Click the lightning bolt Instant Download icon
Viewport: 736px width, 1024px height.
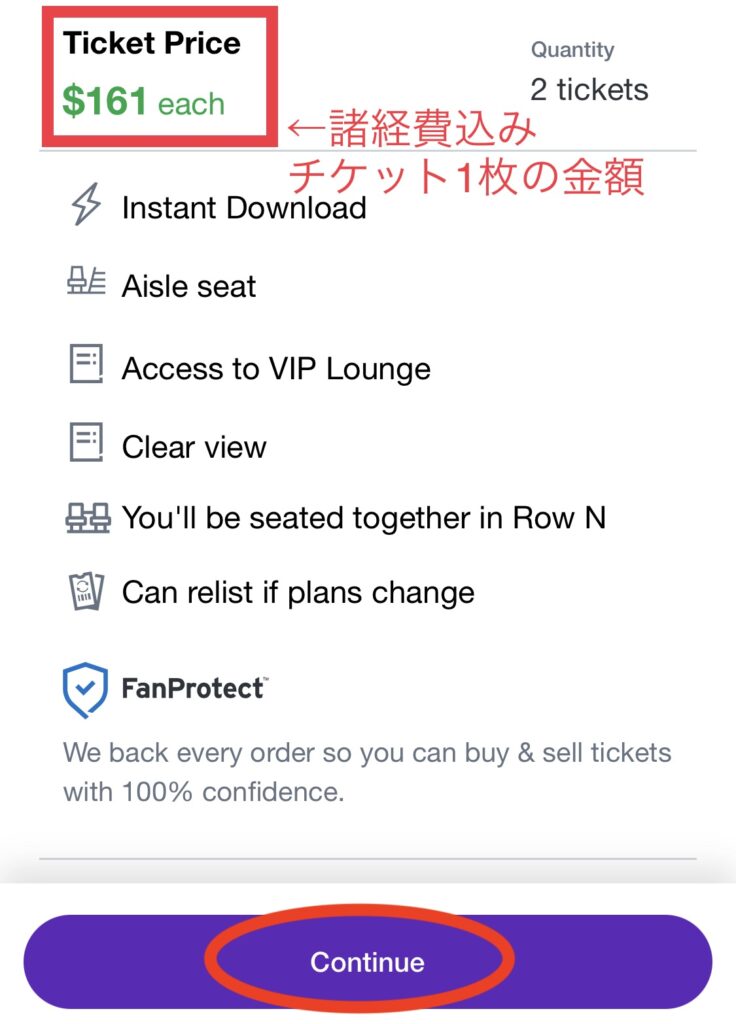coord(86,204)
